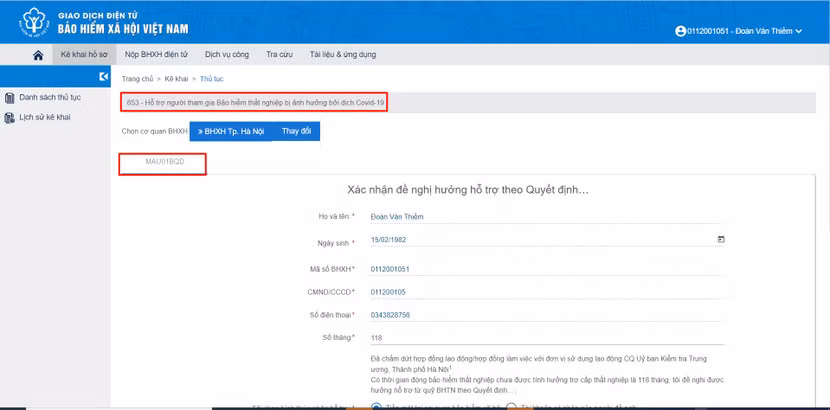Open the Tài liệu & ứng dụng menu
This screenshot has height=410, width=830.
342,55
